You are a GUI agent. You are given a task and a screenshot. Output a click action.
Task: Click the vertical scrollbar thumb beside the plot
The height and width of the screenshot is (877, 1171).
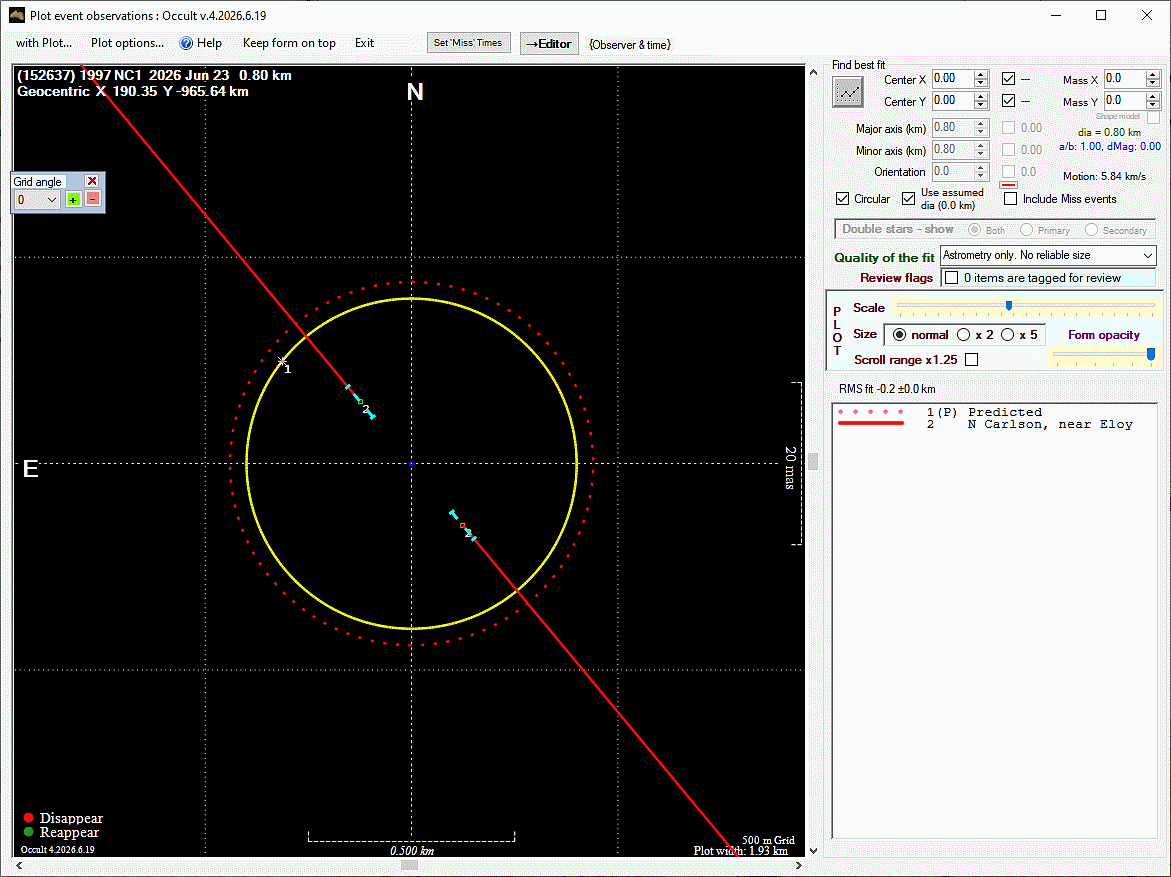coord(813,462)
